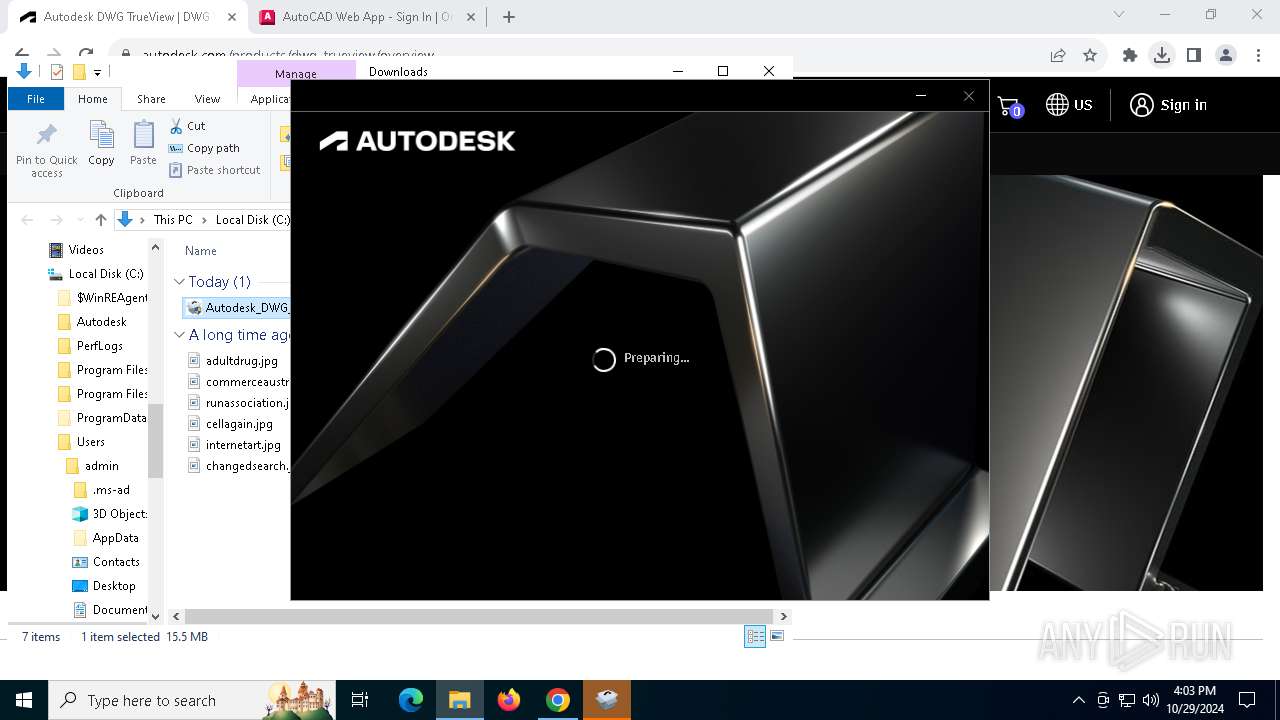Screen dimensions: 1280x720
Task: Show hidden system tray icons
Action: pos(1078,700)
